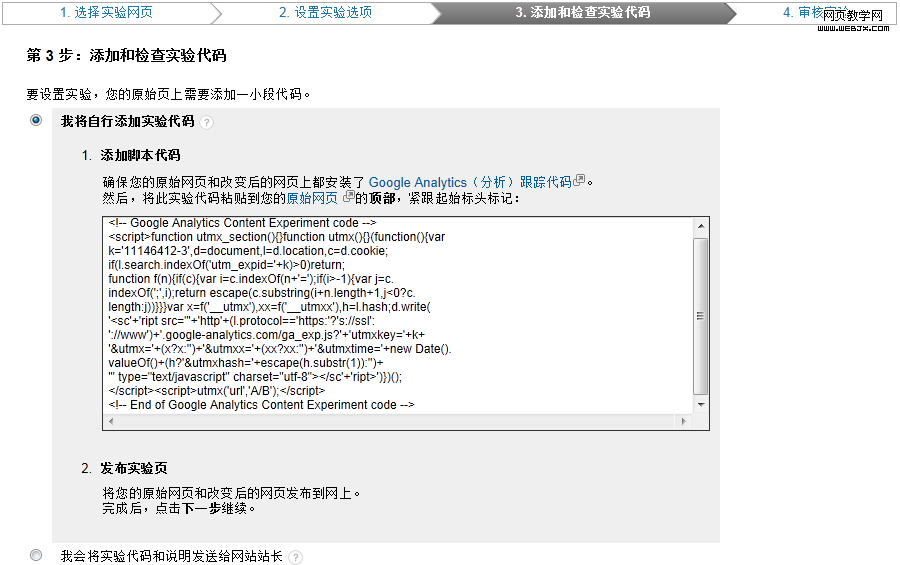Click the code box vertical scrollbar thumb

tap(700, 315)
